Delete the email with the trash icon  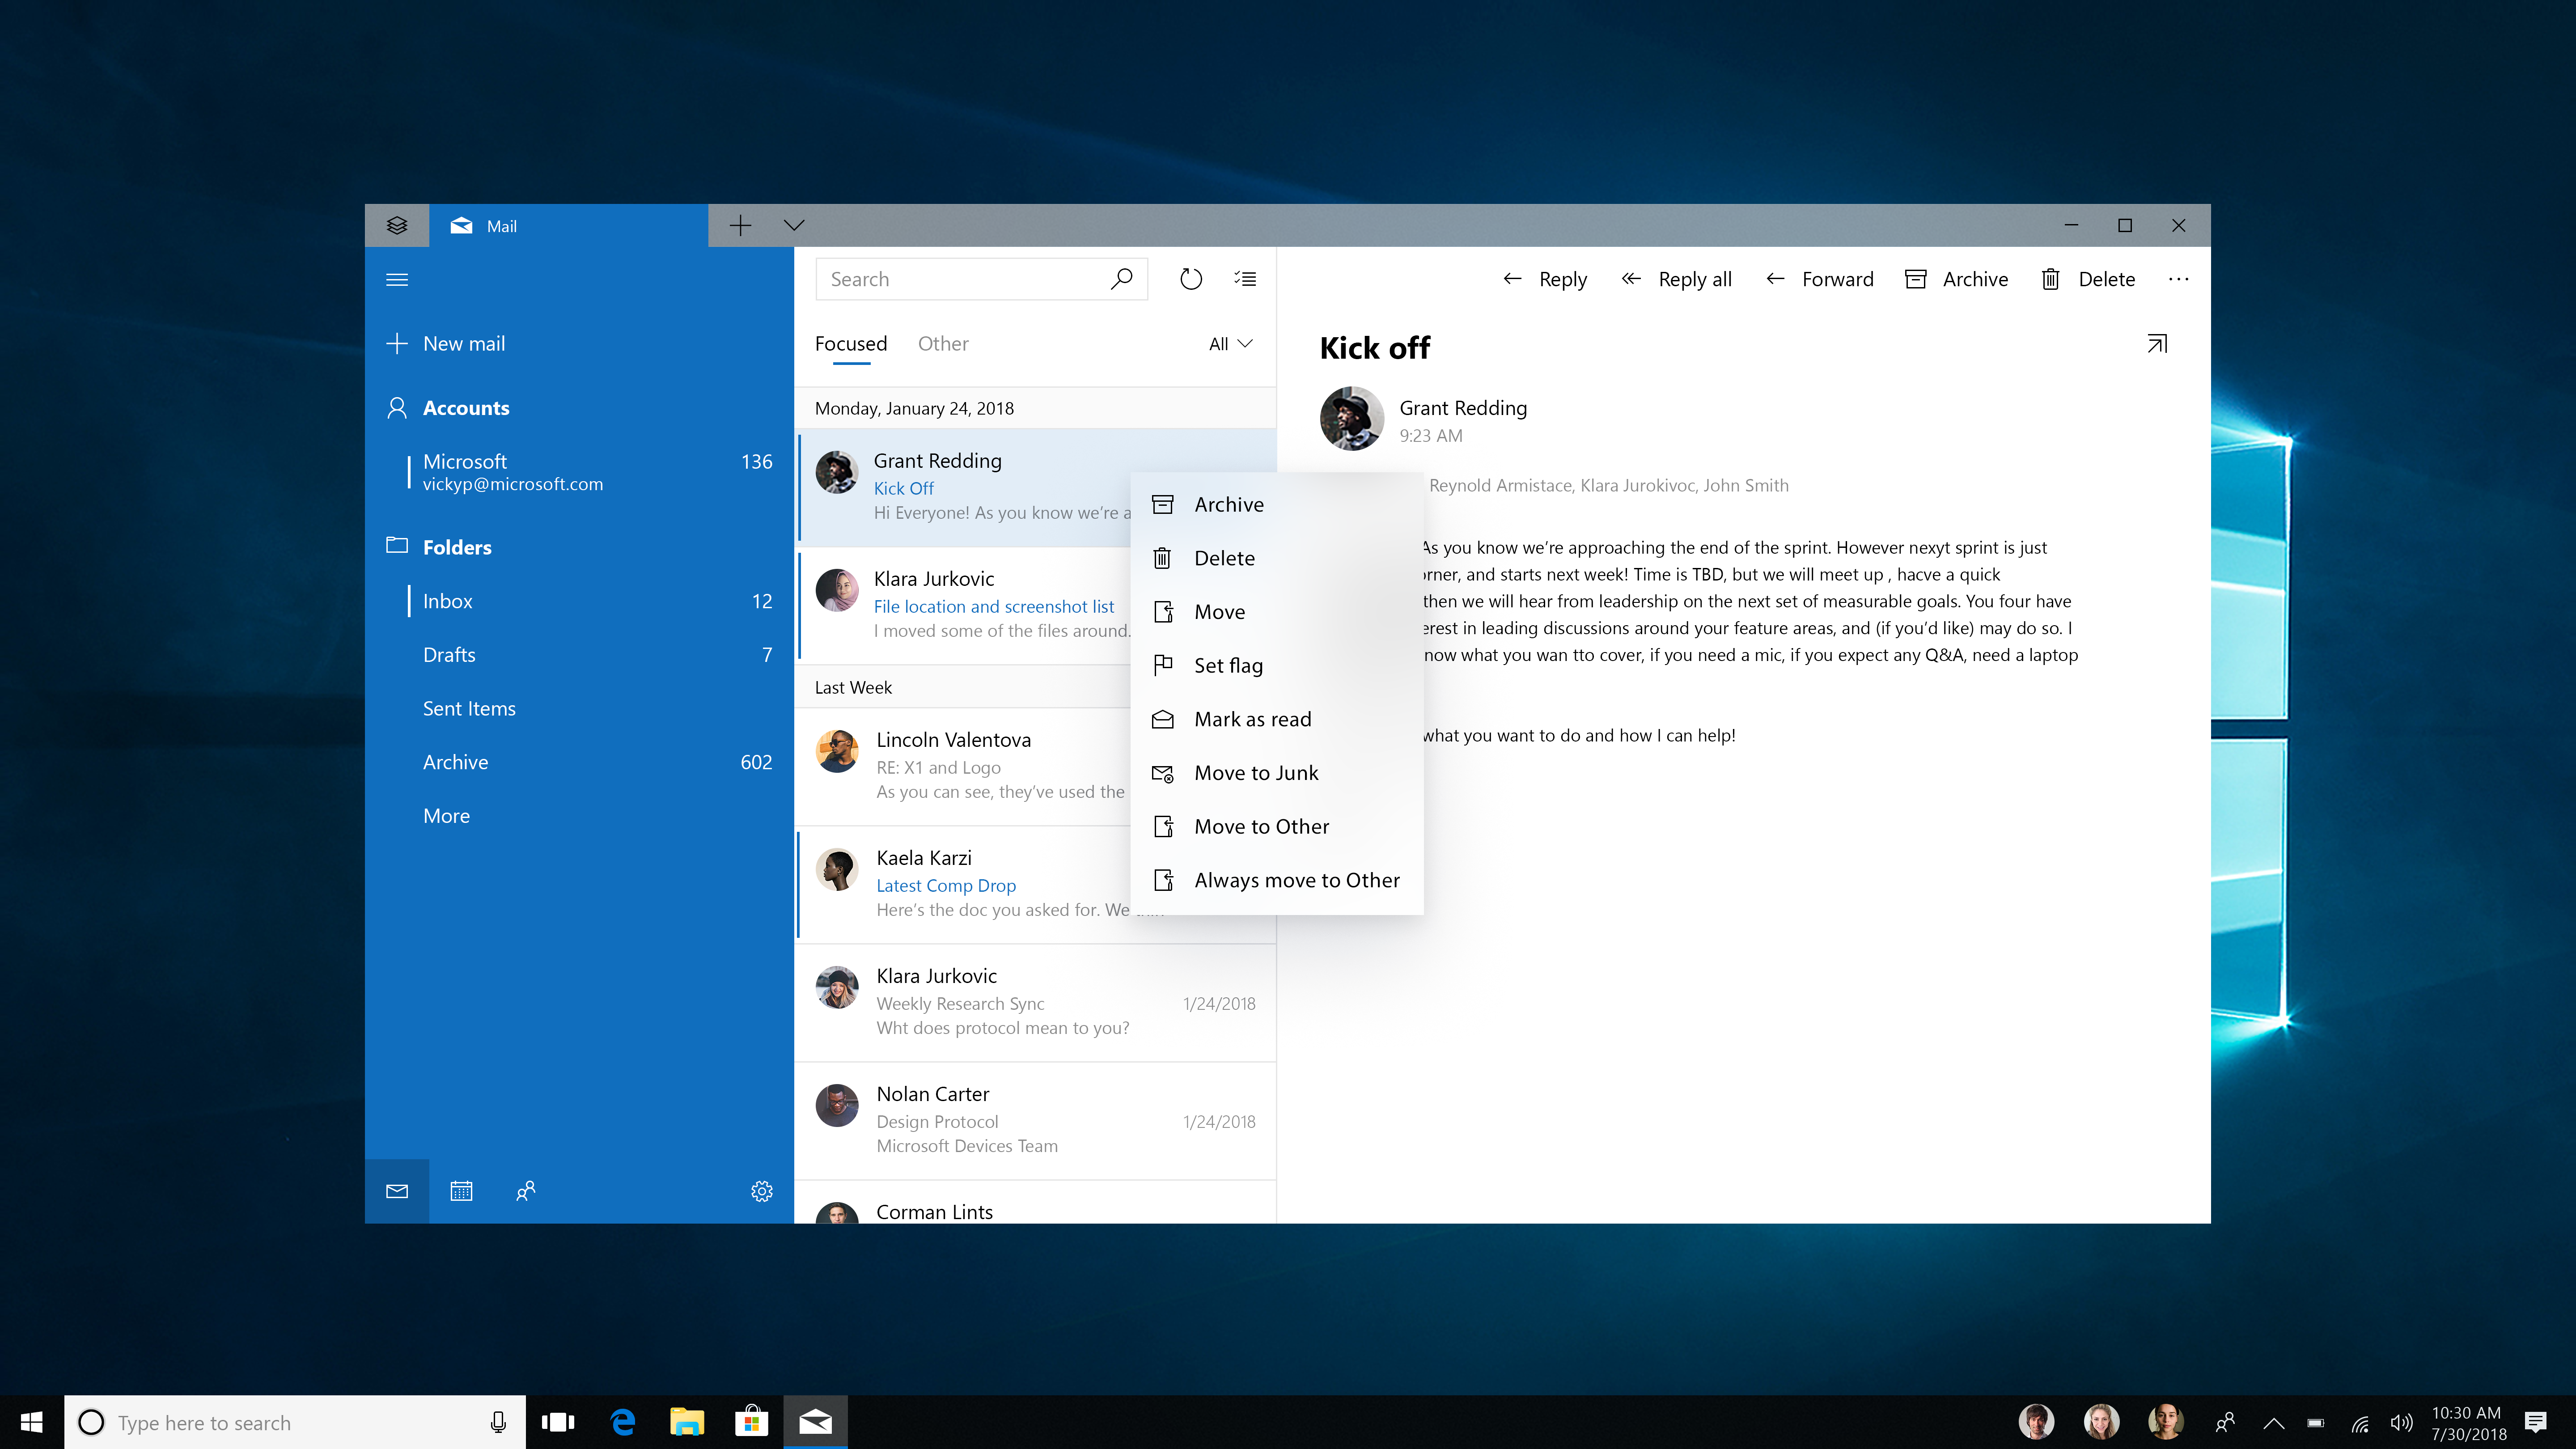tap(2087, 279)
